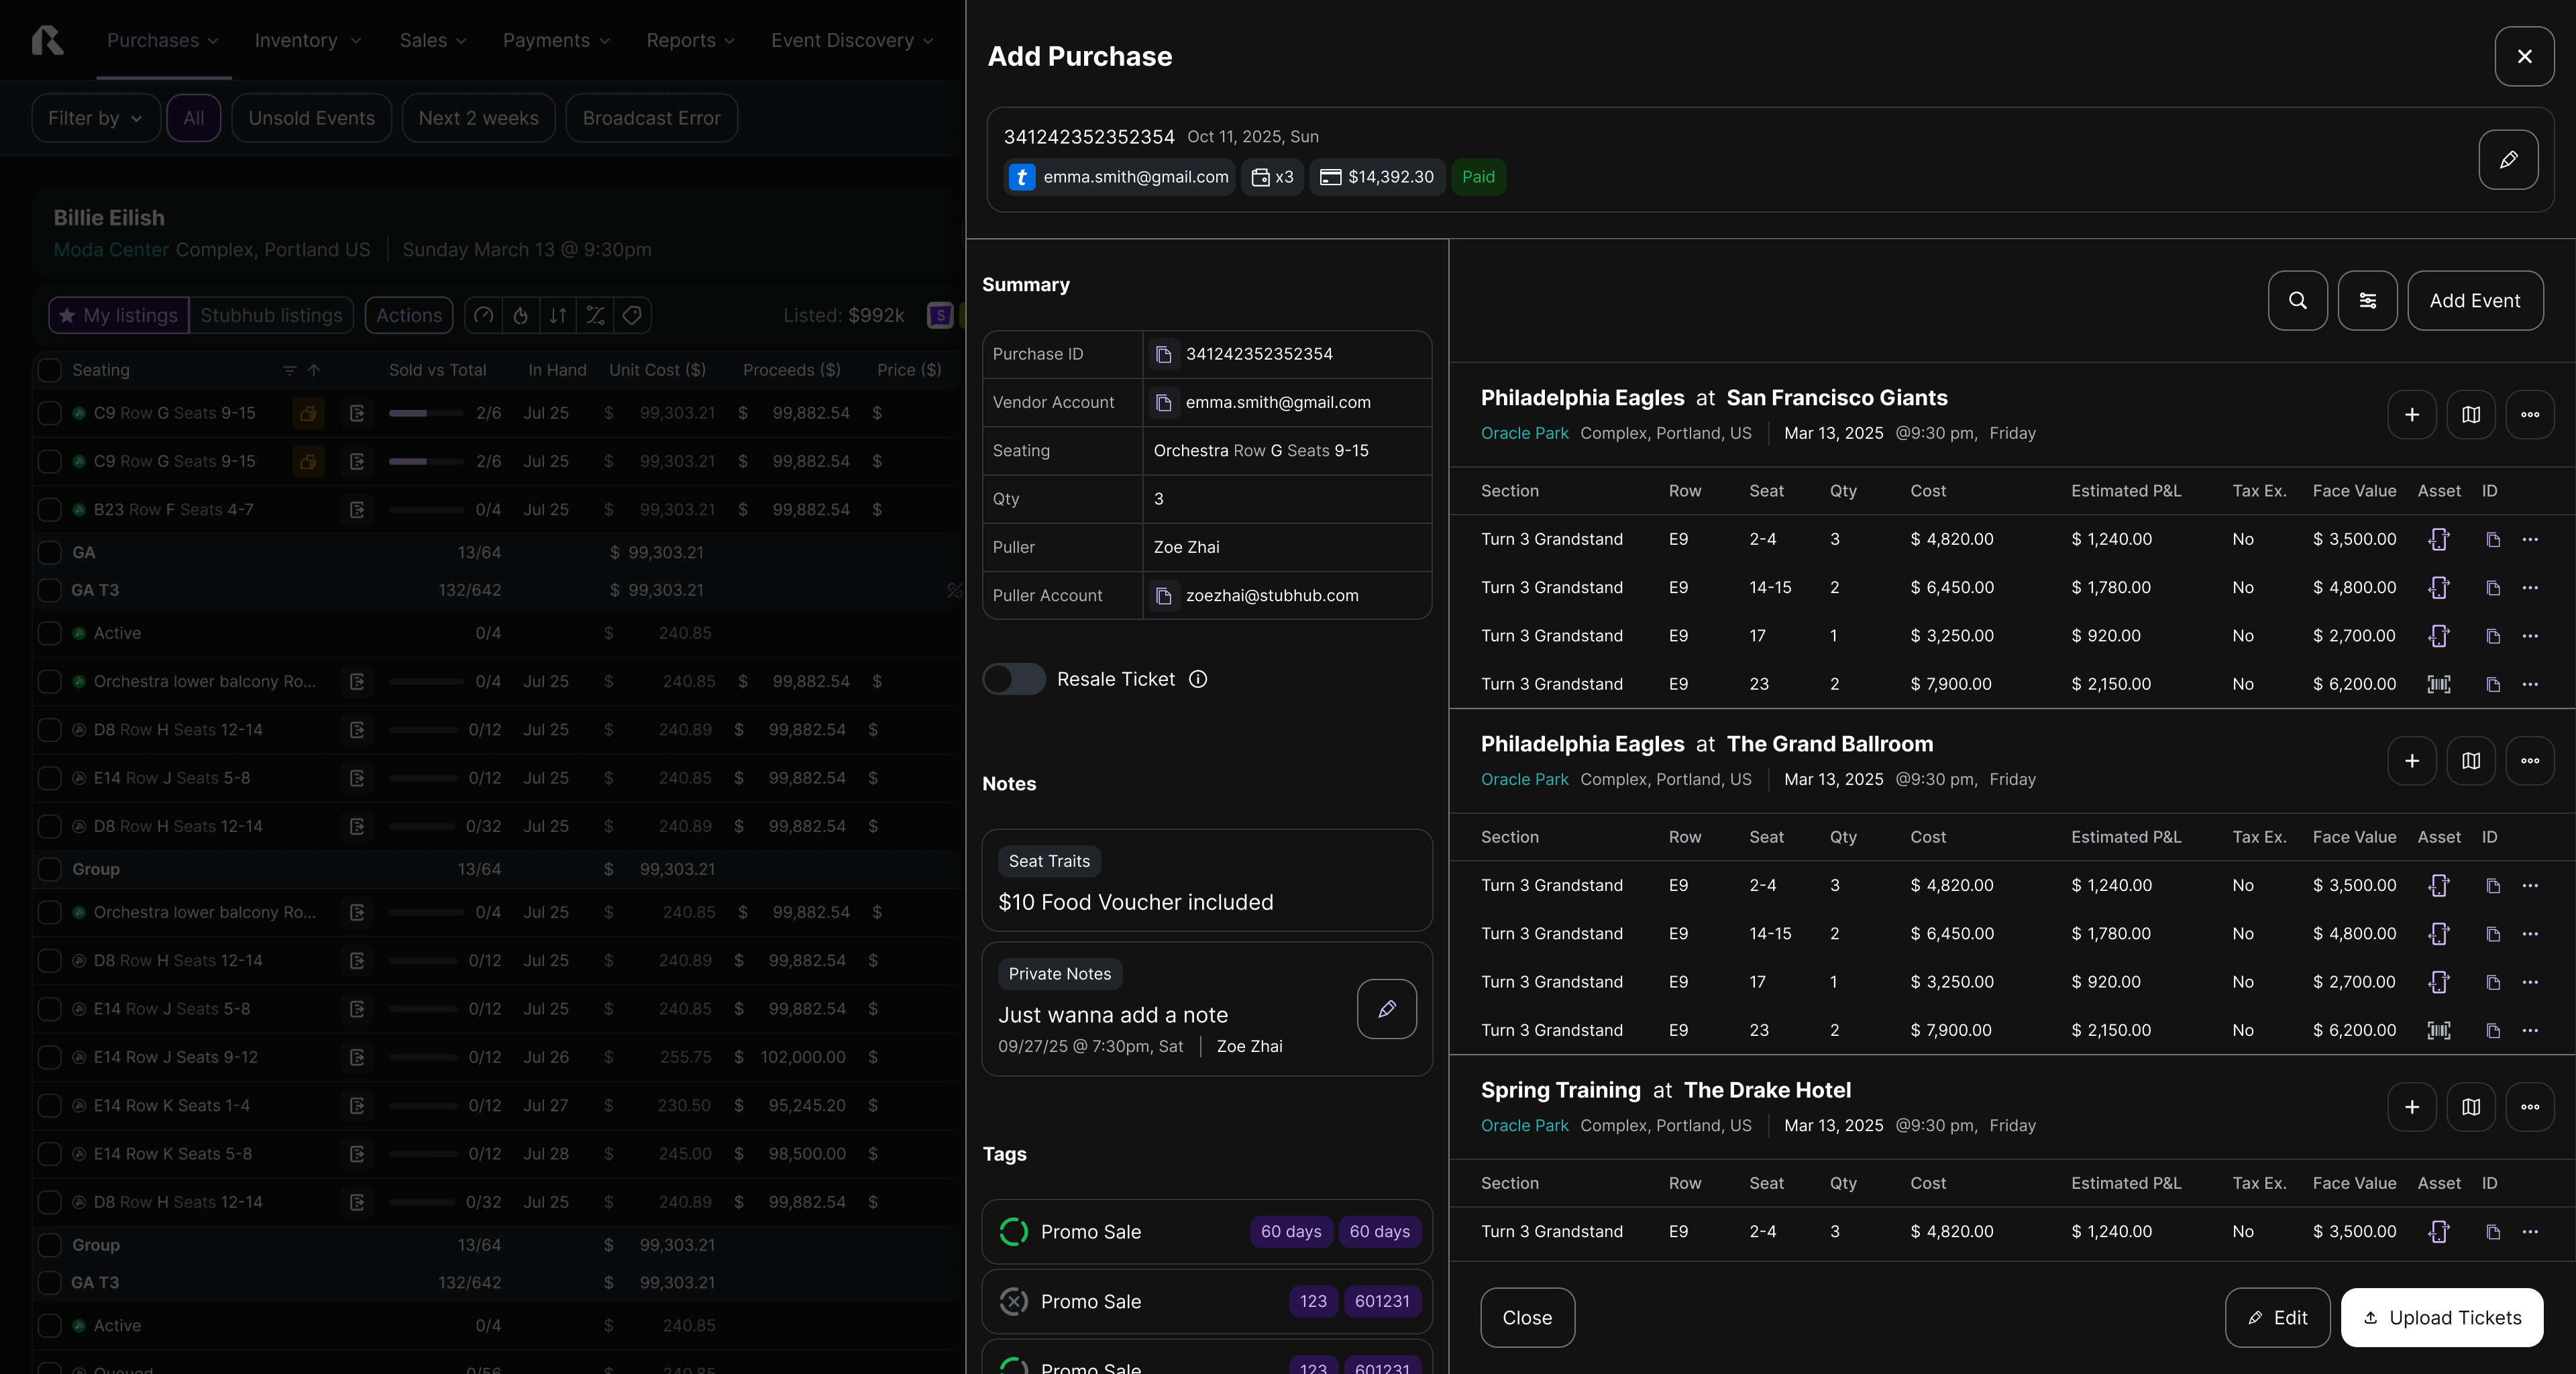Image resolution: width=2576 pixels, height=1374 pixels.
Task: Check the GA T3 row checkbox
Action: coord(49,590)
